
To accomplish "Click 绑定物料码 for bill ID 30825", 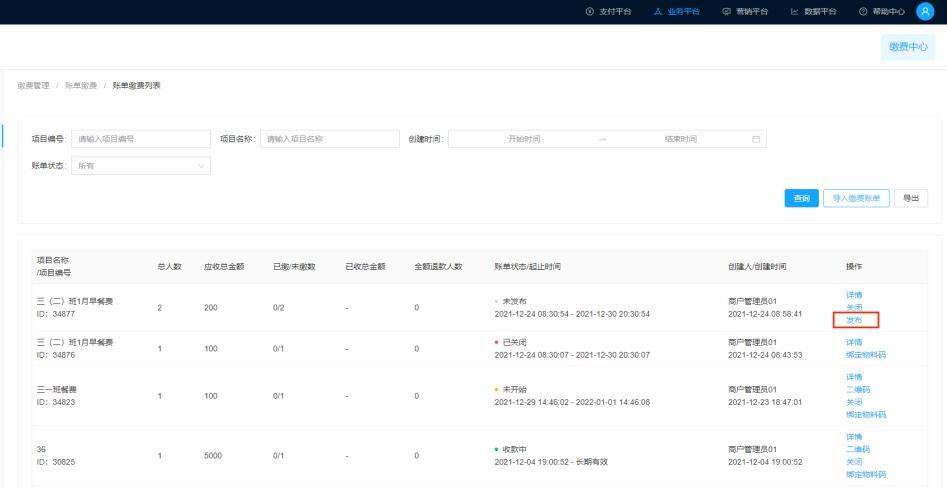I will pyautogui.click(x=865, y=475).
